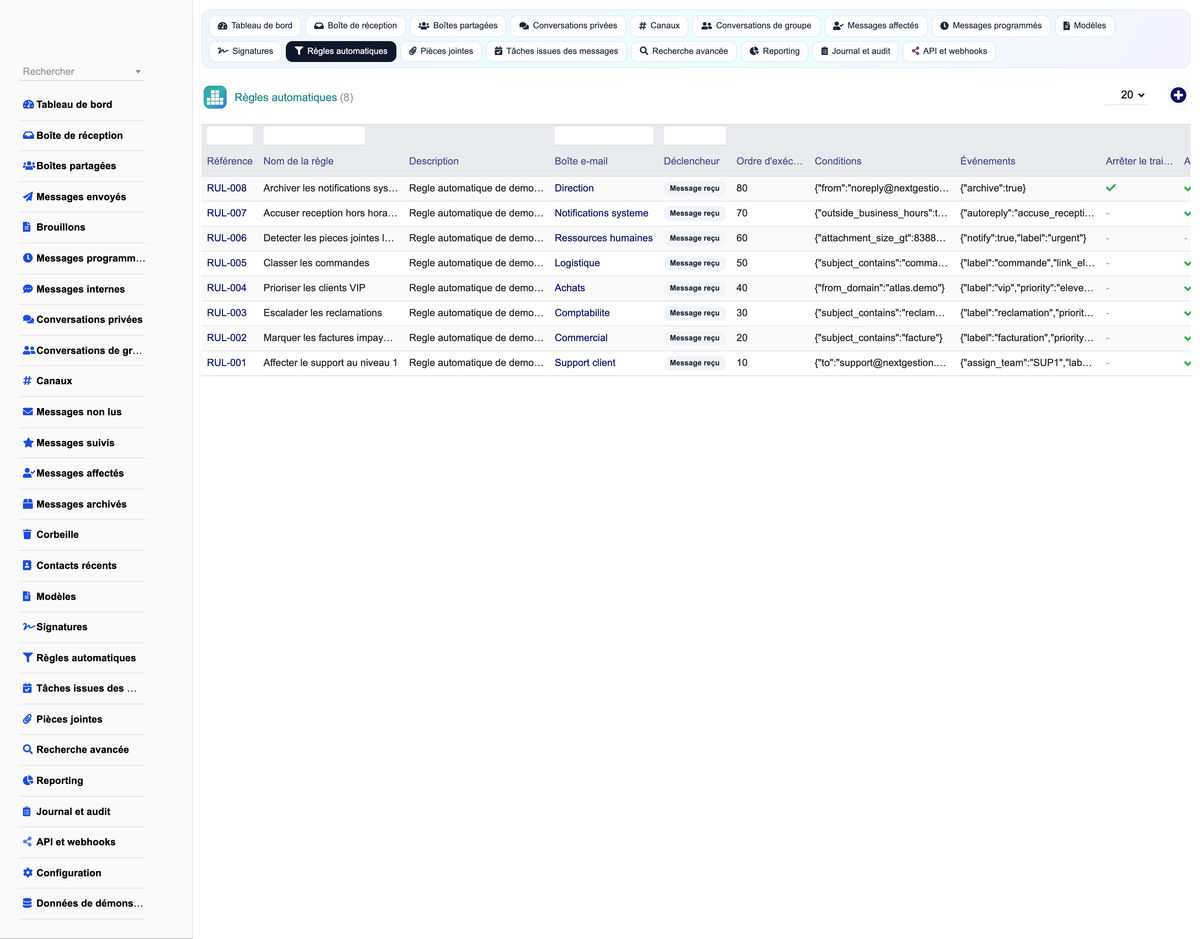Click the Reporting pie chart icon in sidebar

28,781
